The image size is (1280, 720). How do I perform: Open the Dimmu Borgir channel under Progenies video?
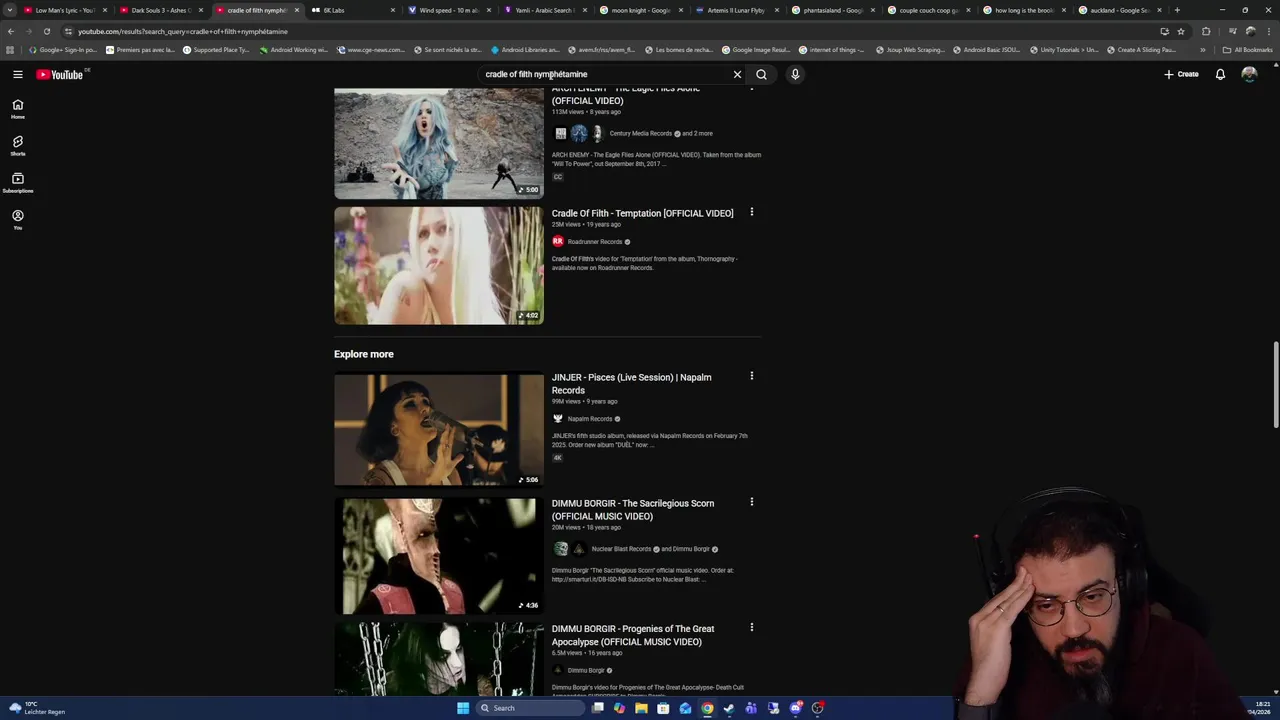(x=586, y=671)
